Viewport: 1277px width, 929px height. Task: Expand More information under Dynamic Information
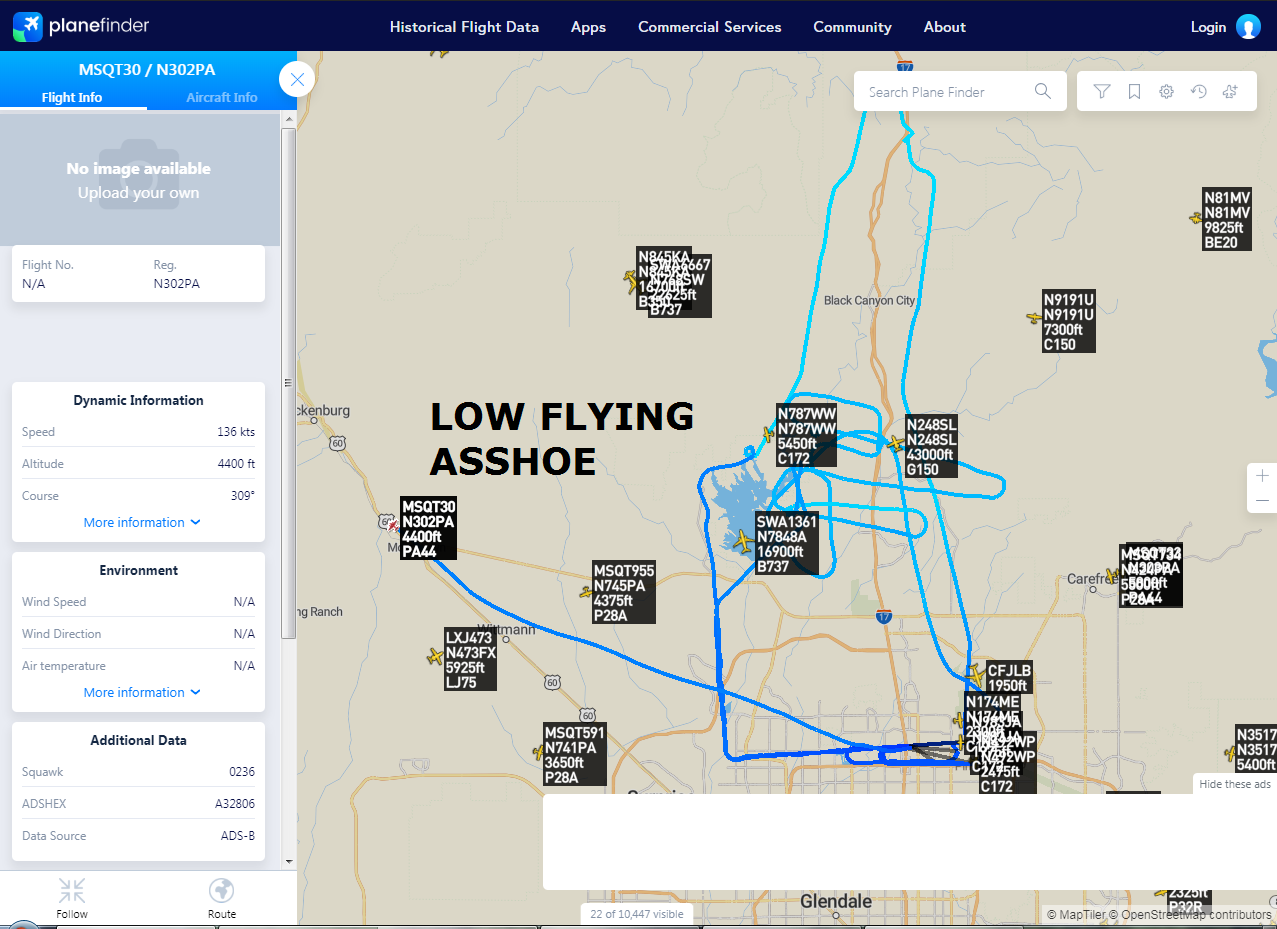pyautogui.click(x=142, y=522)
